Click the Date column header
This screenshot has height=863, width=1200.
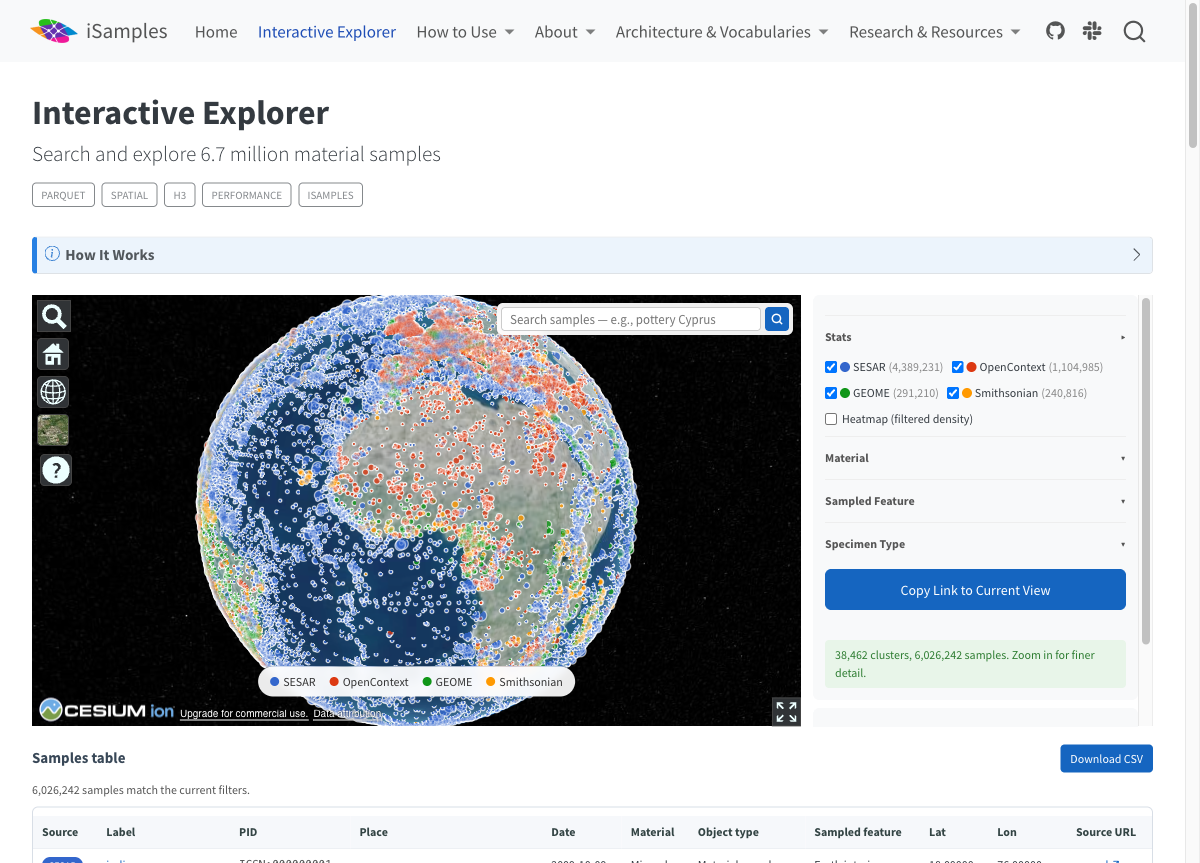coord(563,832)
